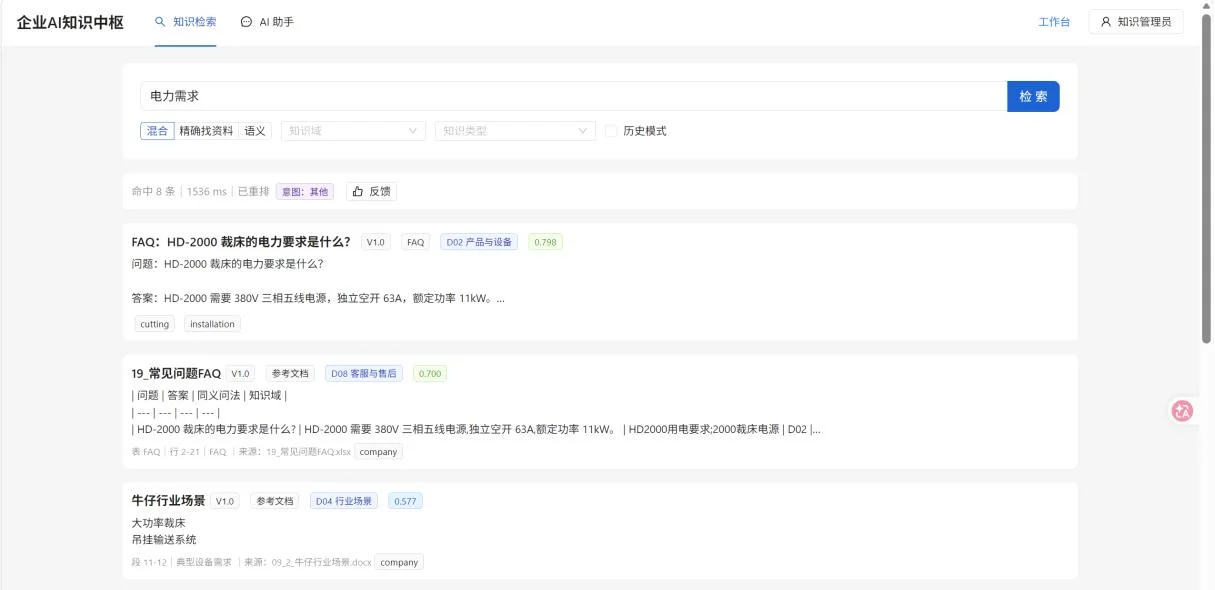The image size is (1215, 590).
Task: Click the blue 检索 button
Action: 1033,96
